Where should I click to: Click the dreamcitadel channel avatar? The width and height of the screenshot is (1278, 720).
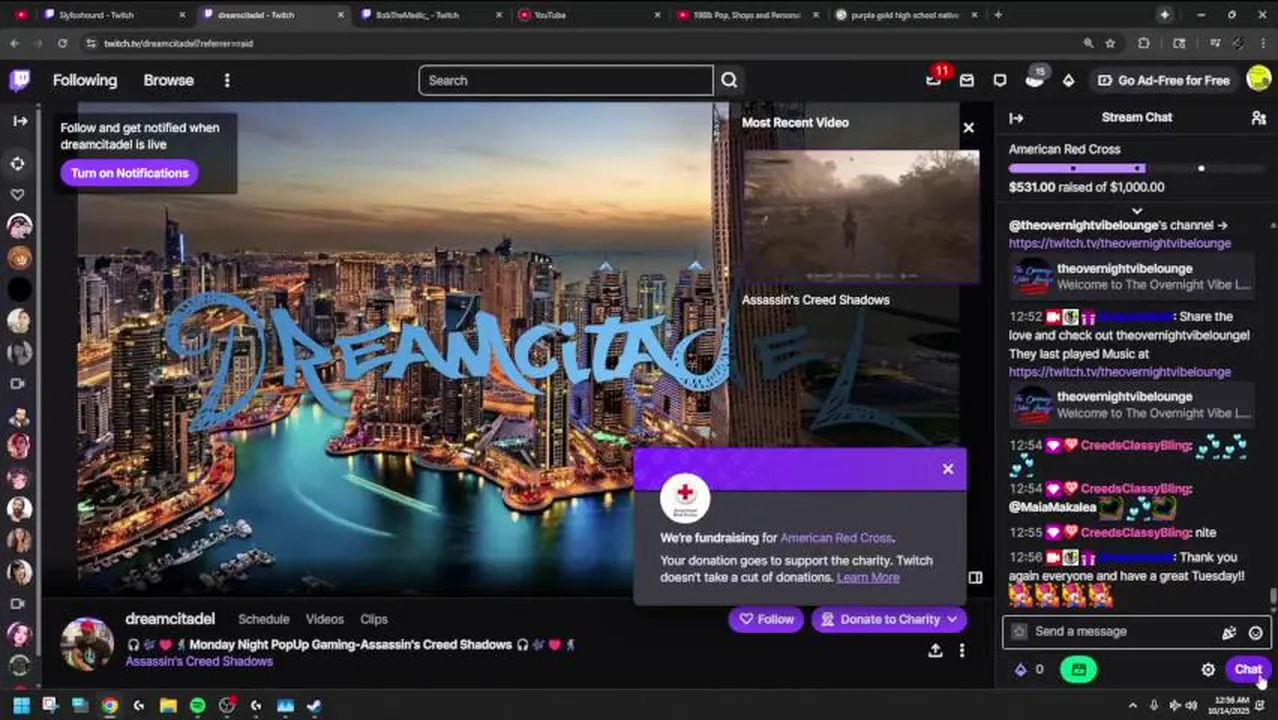pyautogui.click(x=87, y=643)
